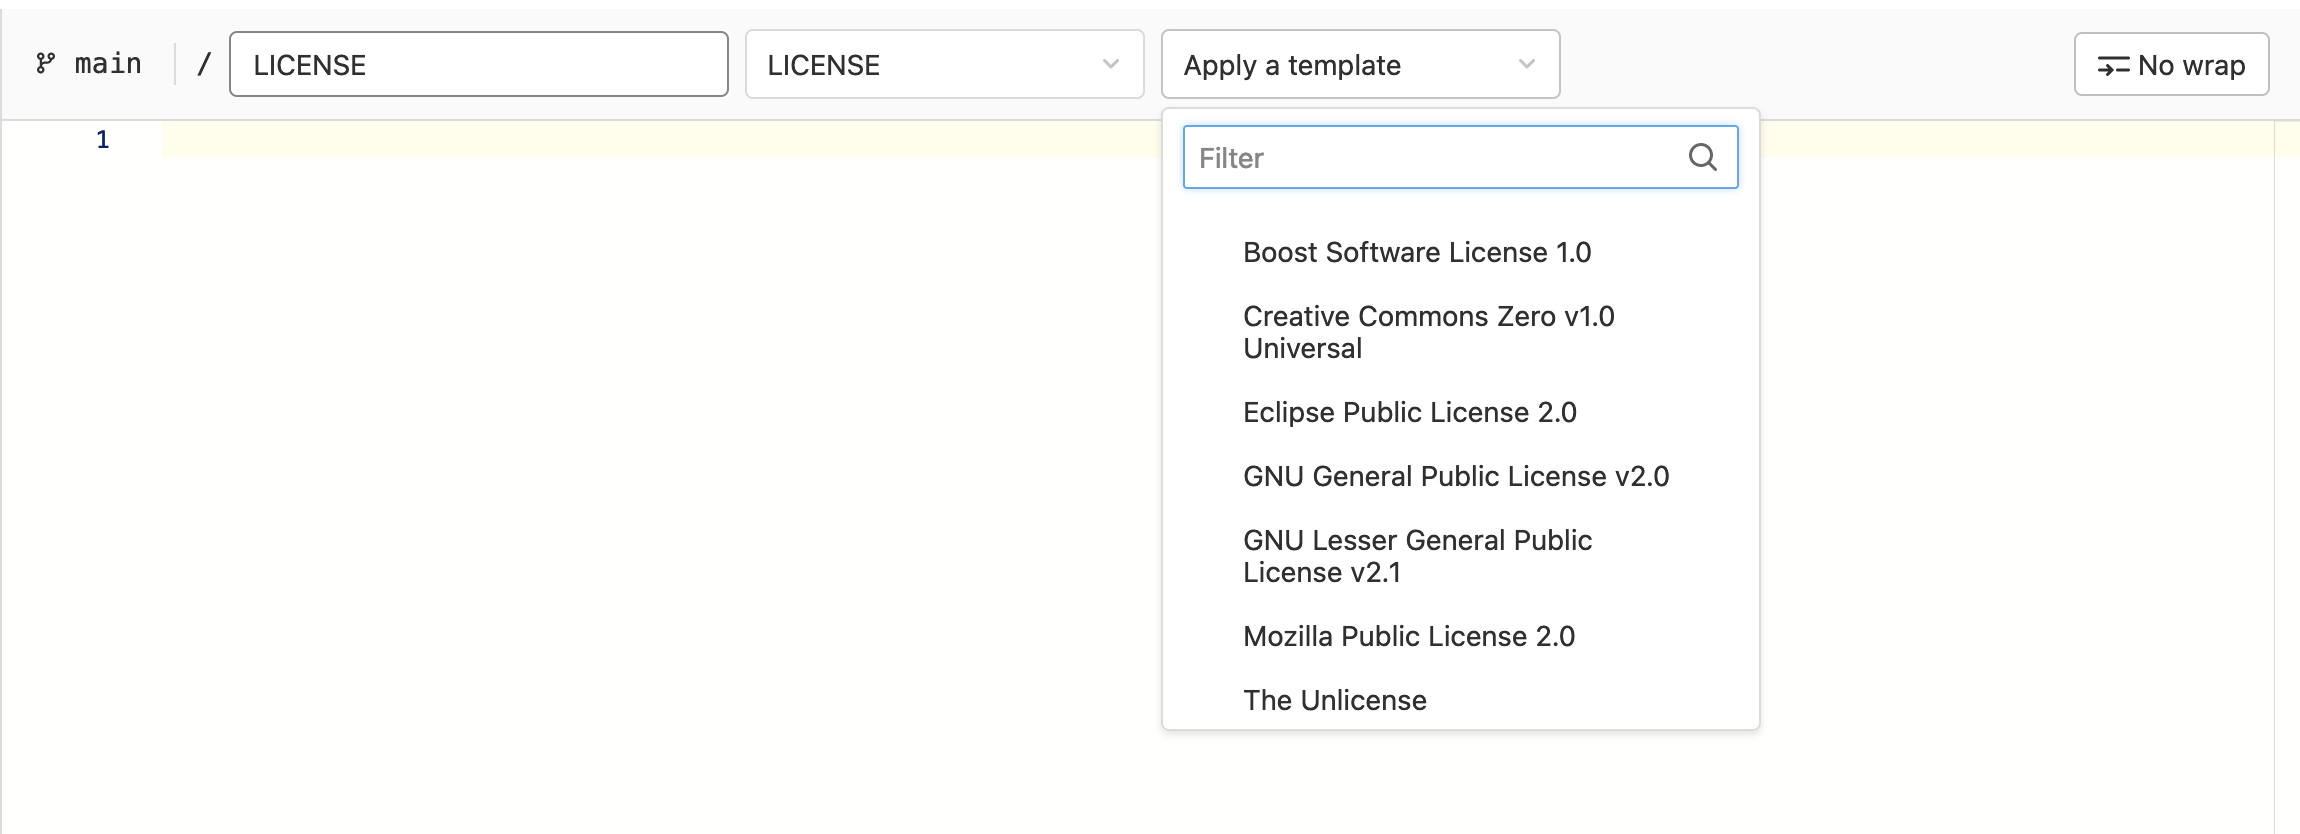This screenshot has width=2300, height=834.
Task: Click the main branch name label
Action: [108, 64]
